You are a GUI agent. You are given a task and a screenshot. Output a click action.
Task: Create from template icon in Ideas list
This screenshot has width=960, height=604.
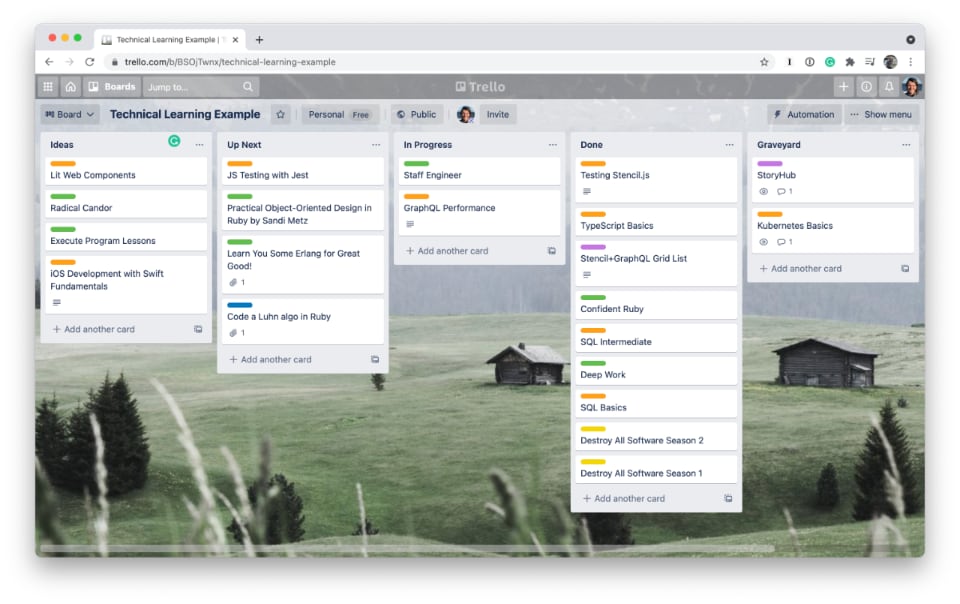pos(198,329)
